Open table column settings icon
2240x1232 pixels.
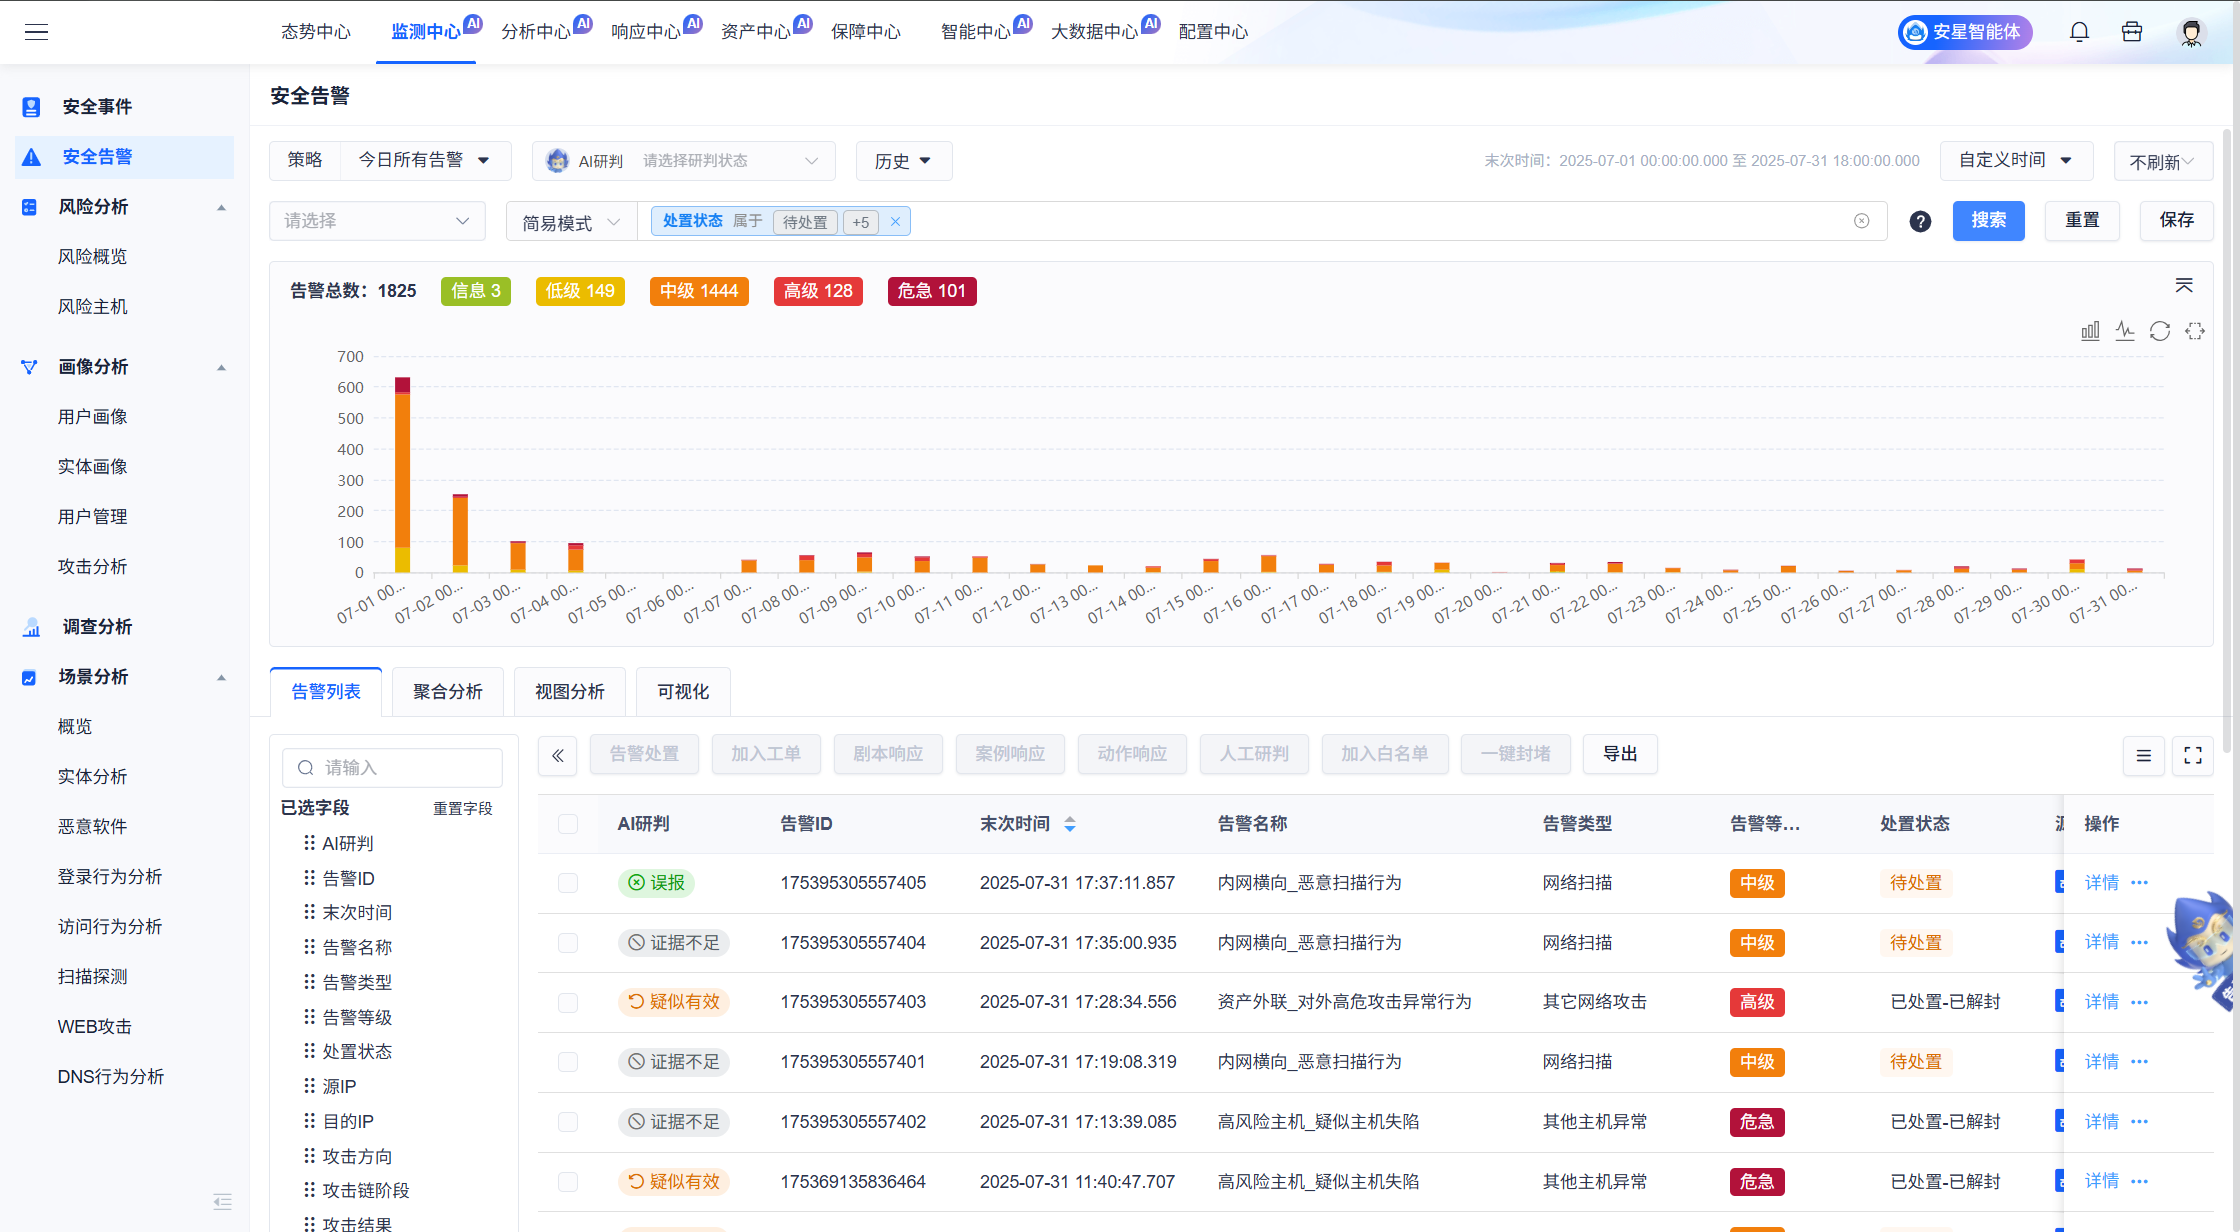pos(2143,756)
